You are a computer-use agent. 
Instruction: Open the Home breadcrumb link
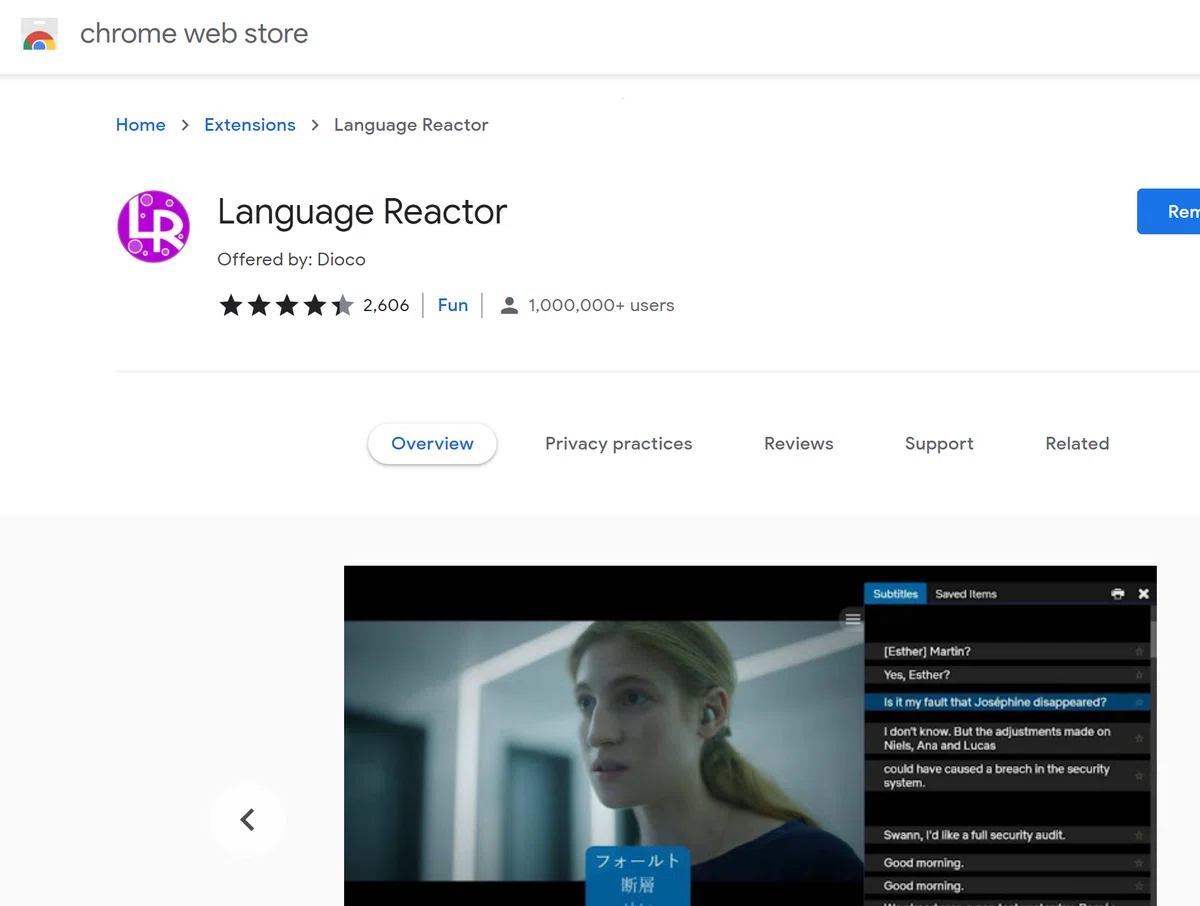(x=141, y=125)
